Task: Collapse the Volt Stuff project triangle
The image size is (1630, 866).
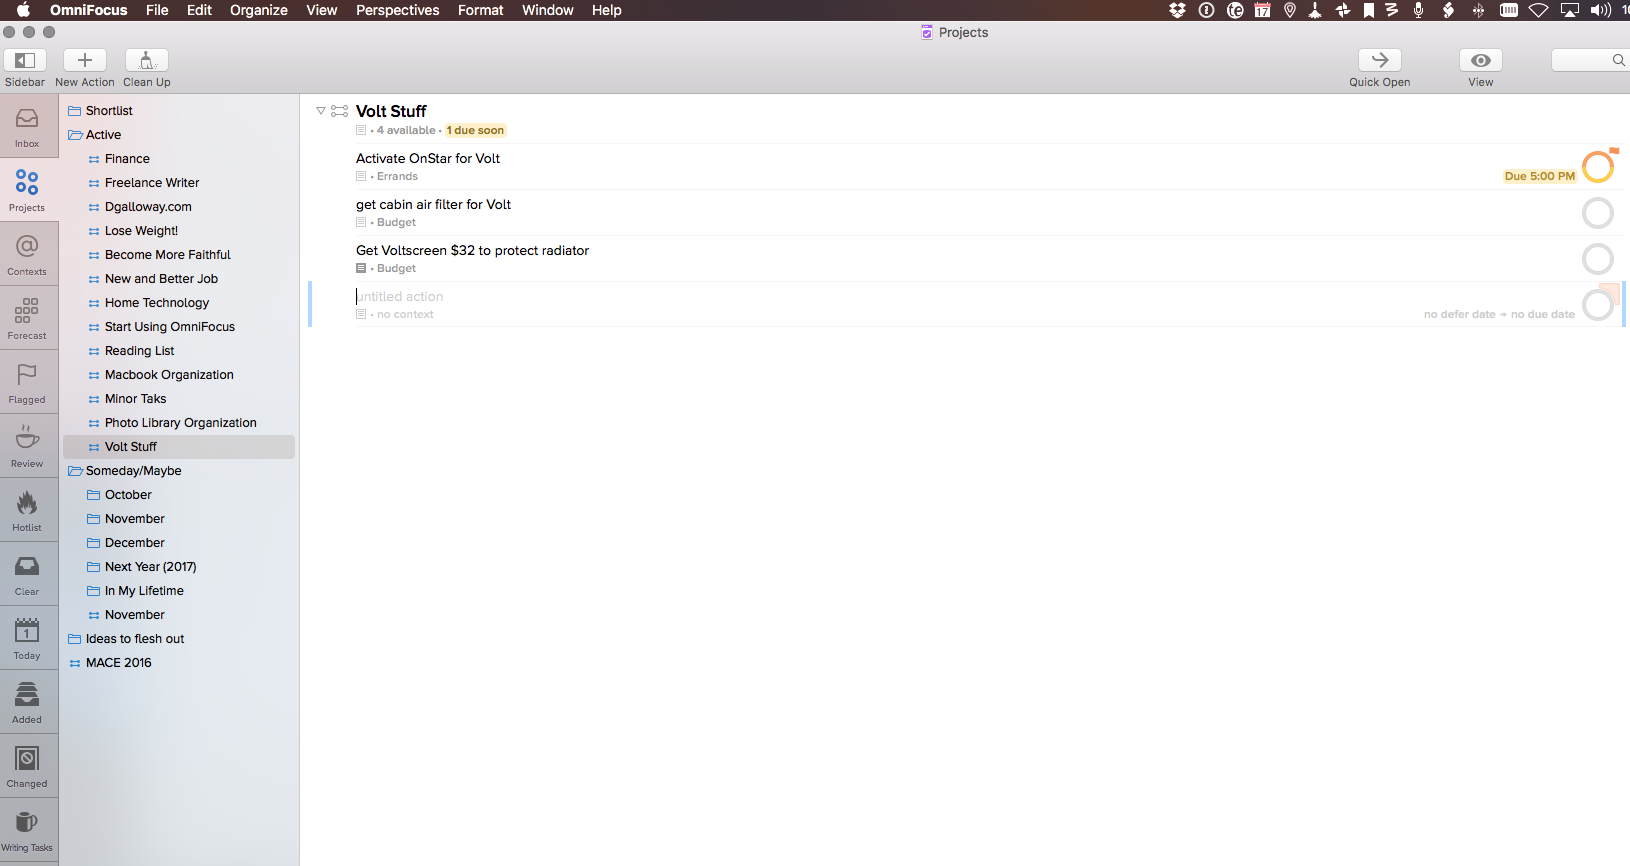Action: (x=321, y=111)
